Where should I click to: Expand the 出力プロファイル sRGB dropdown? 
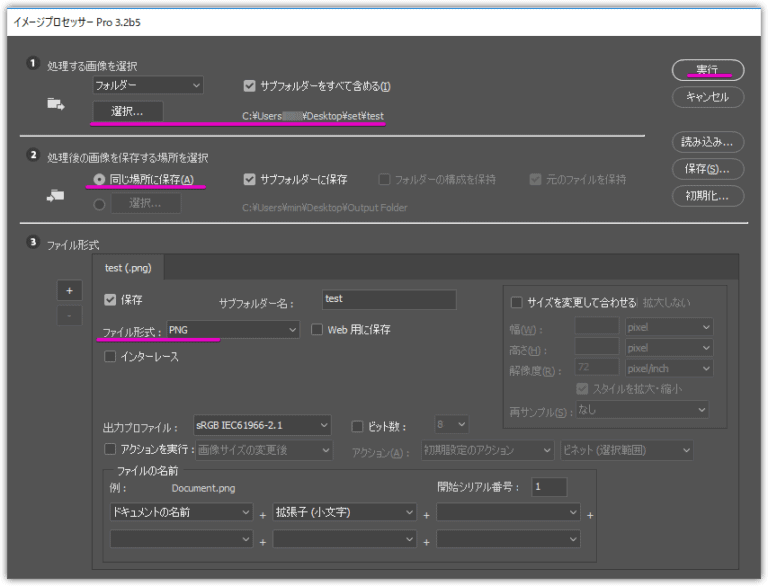pyautogui.click(x=261, y=426)
